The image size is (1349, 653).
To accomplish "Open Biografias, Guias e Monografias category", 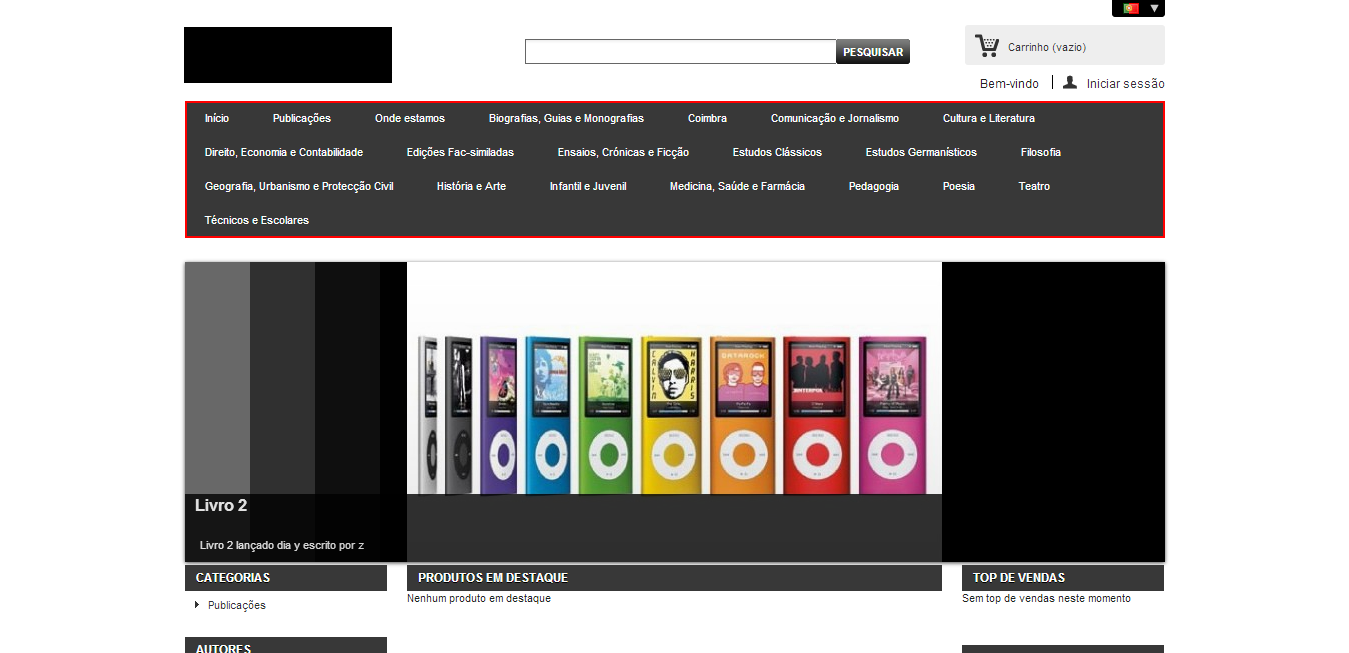I will 566,118.
